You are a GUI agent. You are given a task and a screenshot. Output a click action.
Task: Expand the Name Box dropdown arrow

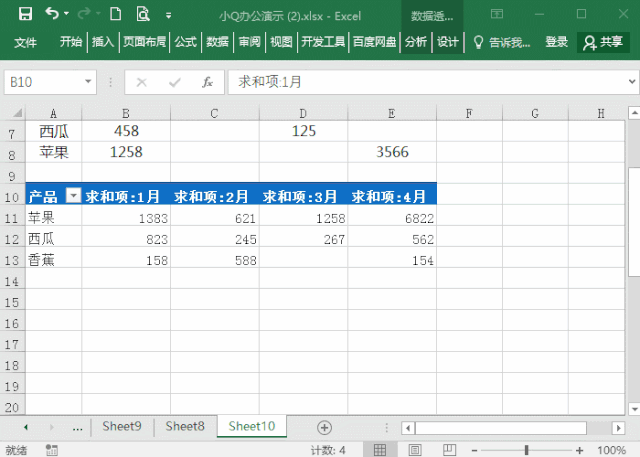point(88,82)
